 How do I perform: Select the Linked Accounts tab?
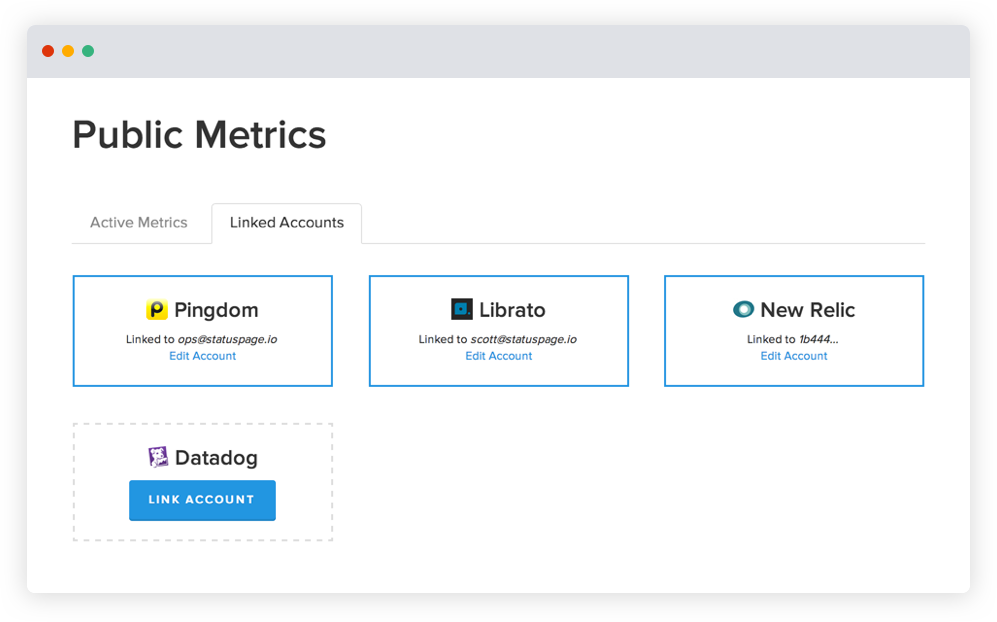[286, 222]
